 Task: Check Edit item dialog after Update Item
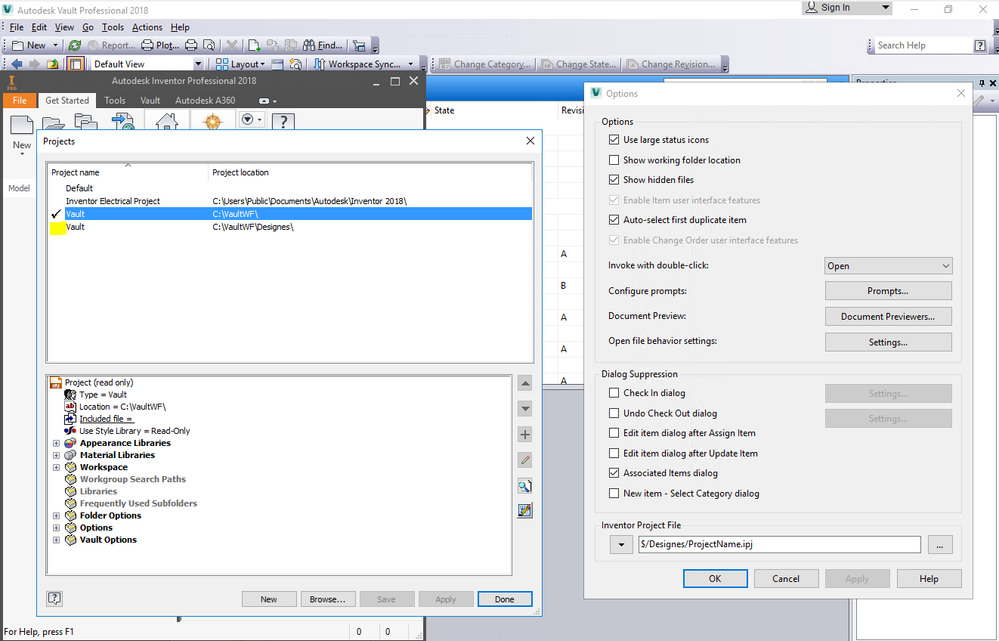point(614,454)
